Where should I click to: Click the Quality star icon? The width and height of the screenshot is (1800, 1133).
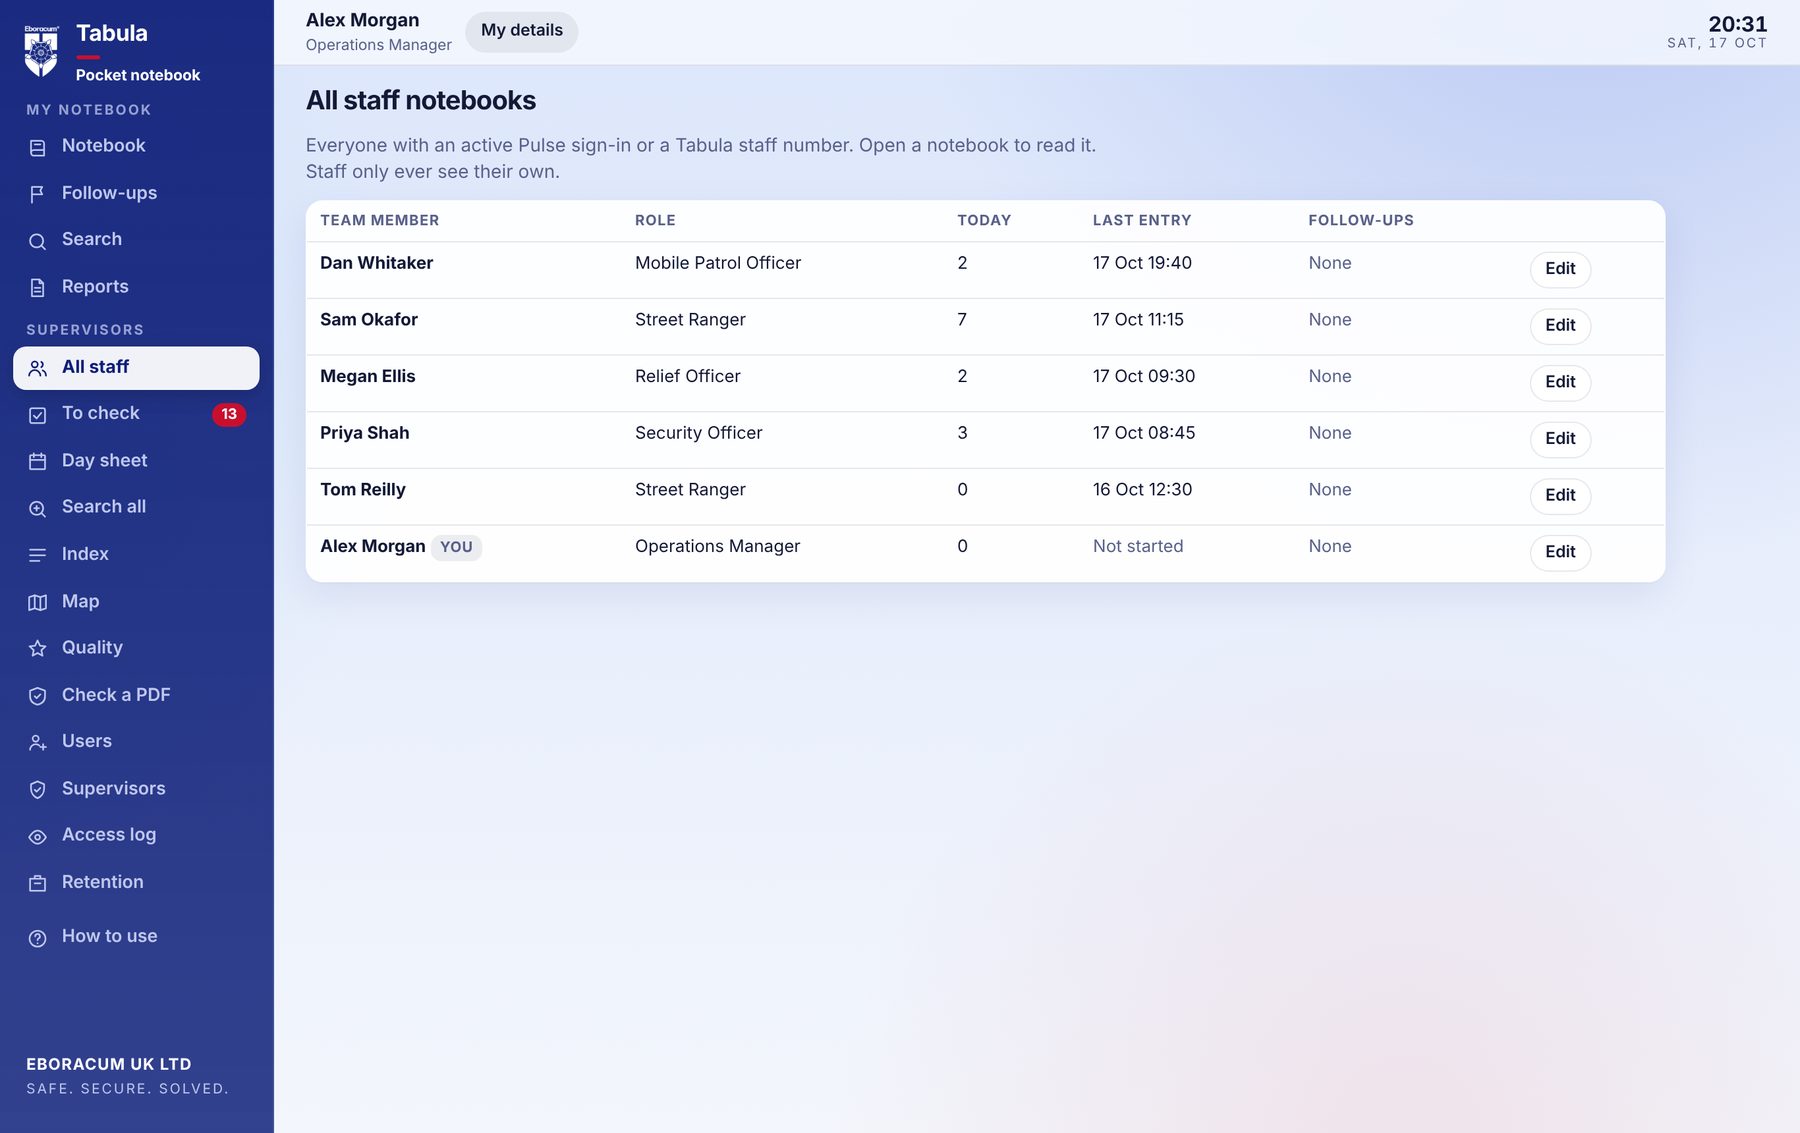click(x=37, y=648)
